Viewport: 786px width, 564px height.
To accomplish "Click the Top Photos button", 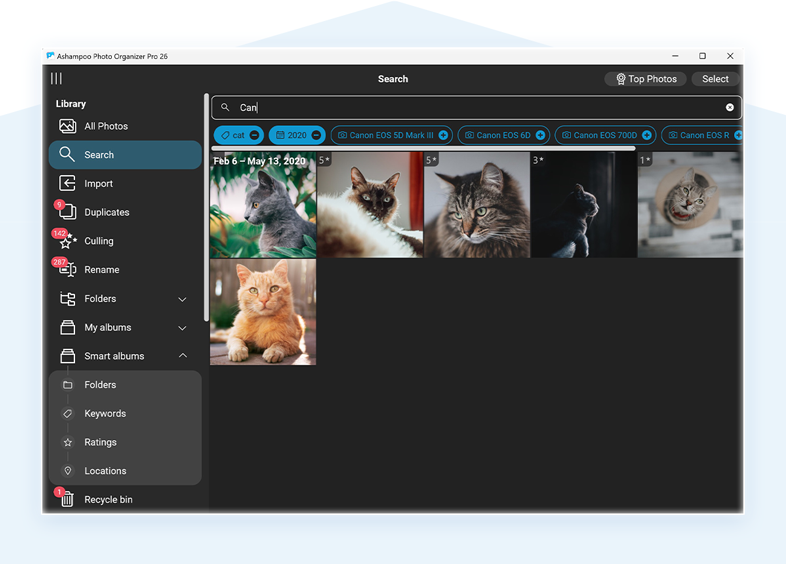I will [645, 79].
